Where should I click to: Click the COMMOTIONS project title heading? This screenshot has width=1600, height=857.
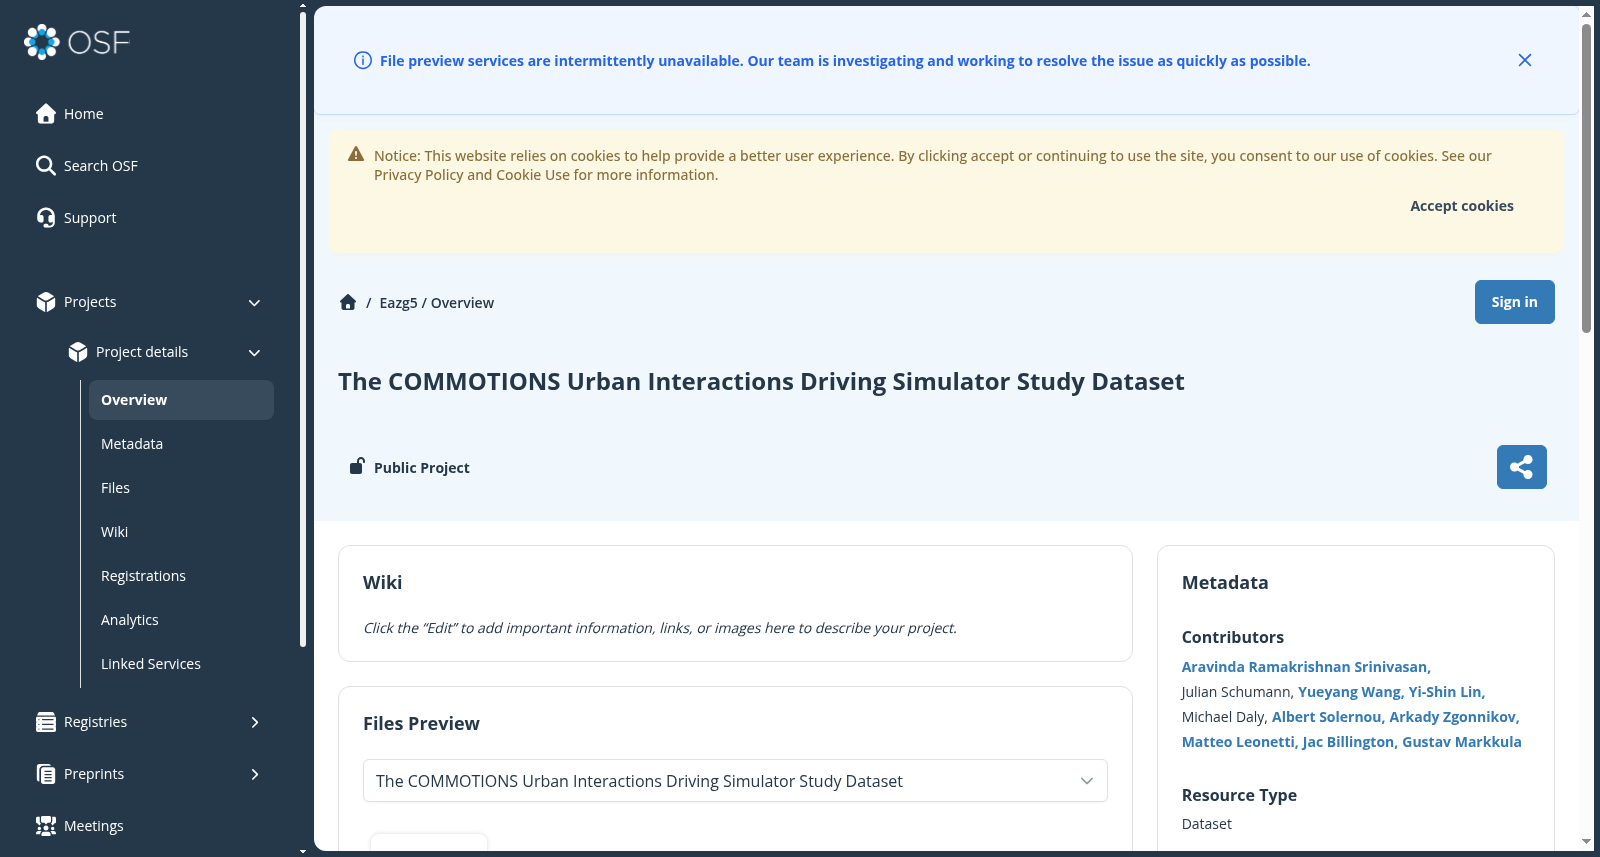click(761, 382)
